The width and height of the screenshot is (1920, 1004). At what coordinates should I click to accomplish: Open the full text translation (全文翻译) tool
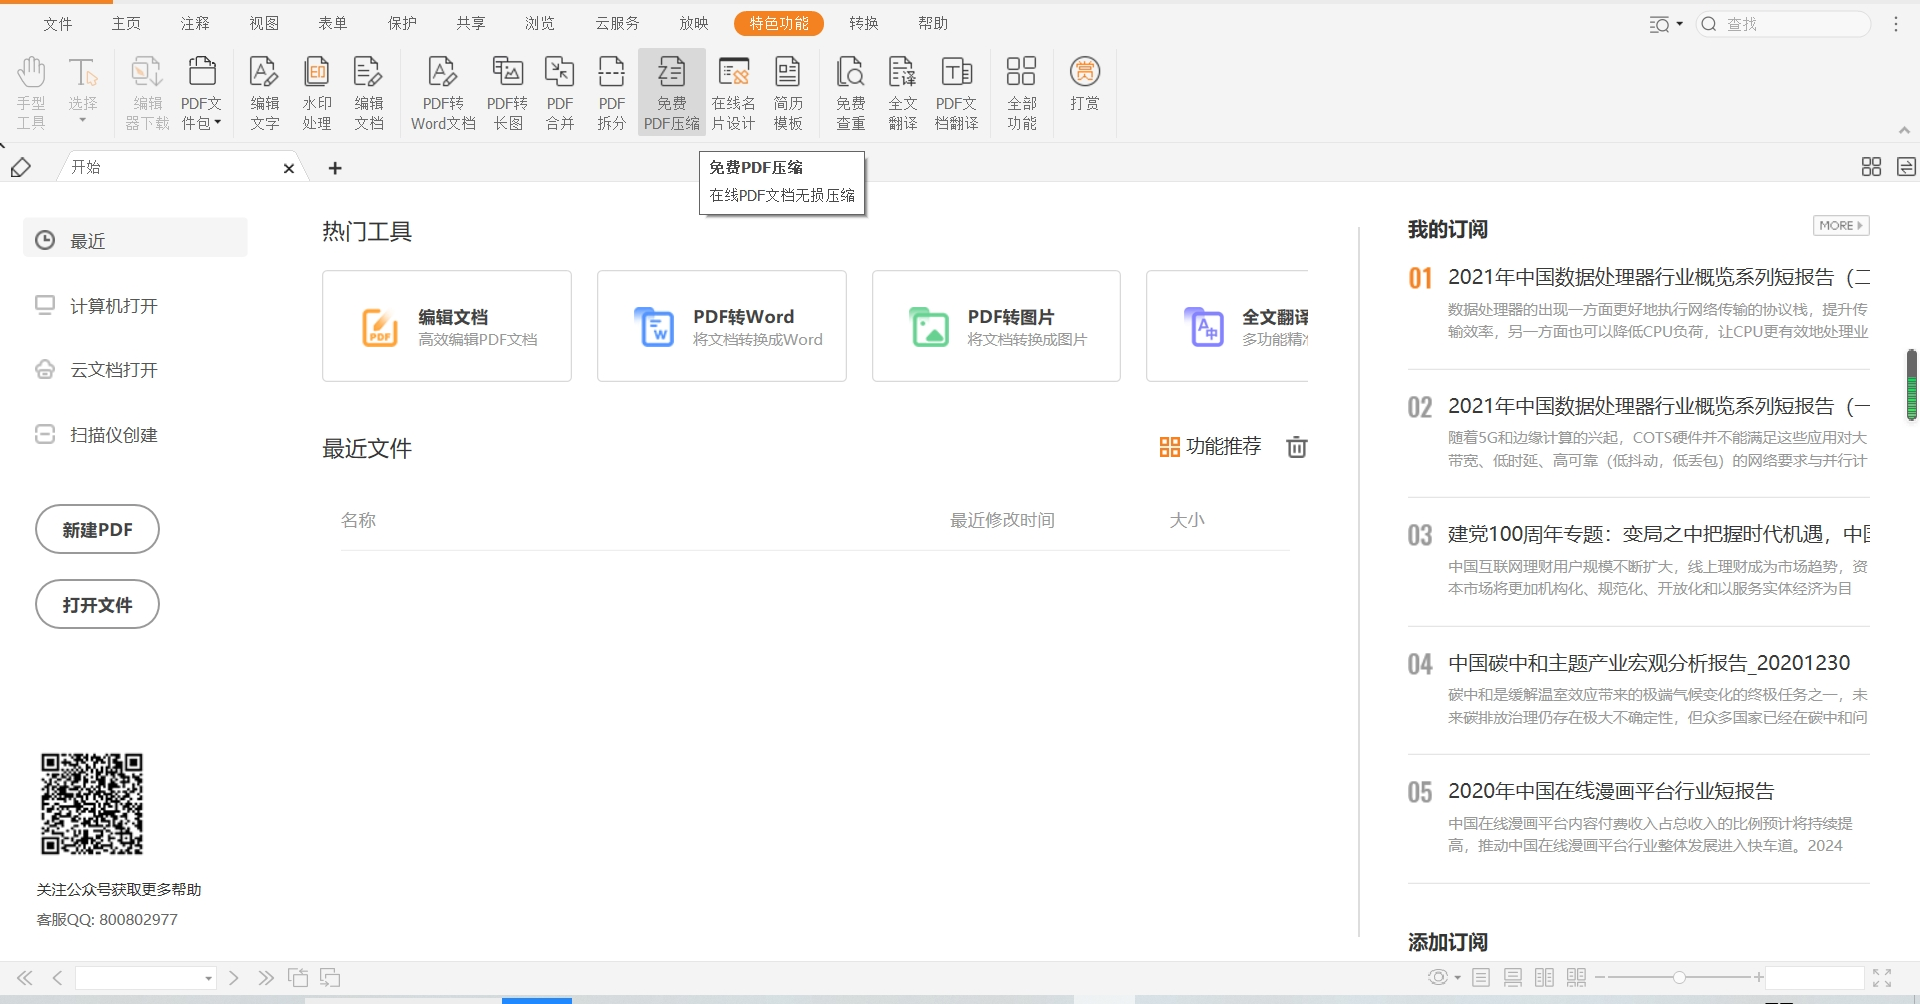[902, 90]
